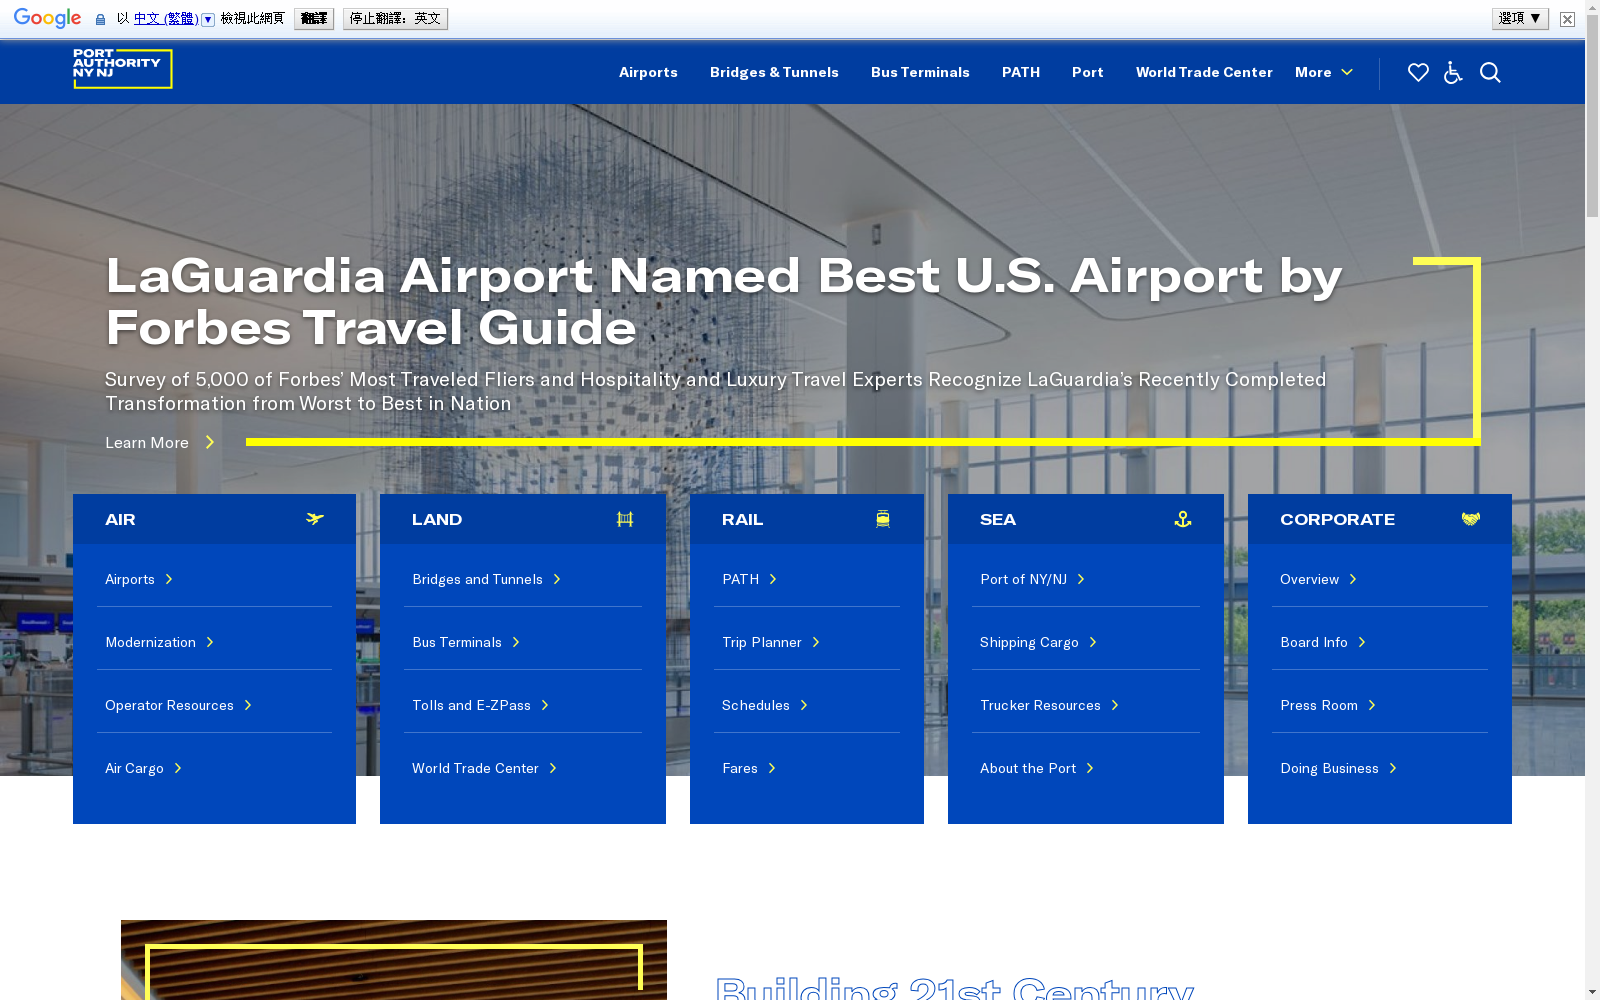Open Port in top navigation
1600x1000 pixels.
(1088, 72)
